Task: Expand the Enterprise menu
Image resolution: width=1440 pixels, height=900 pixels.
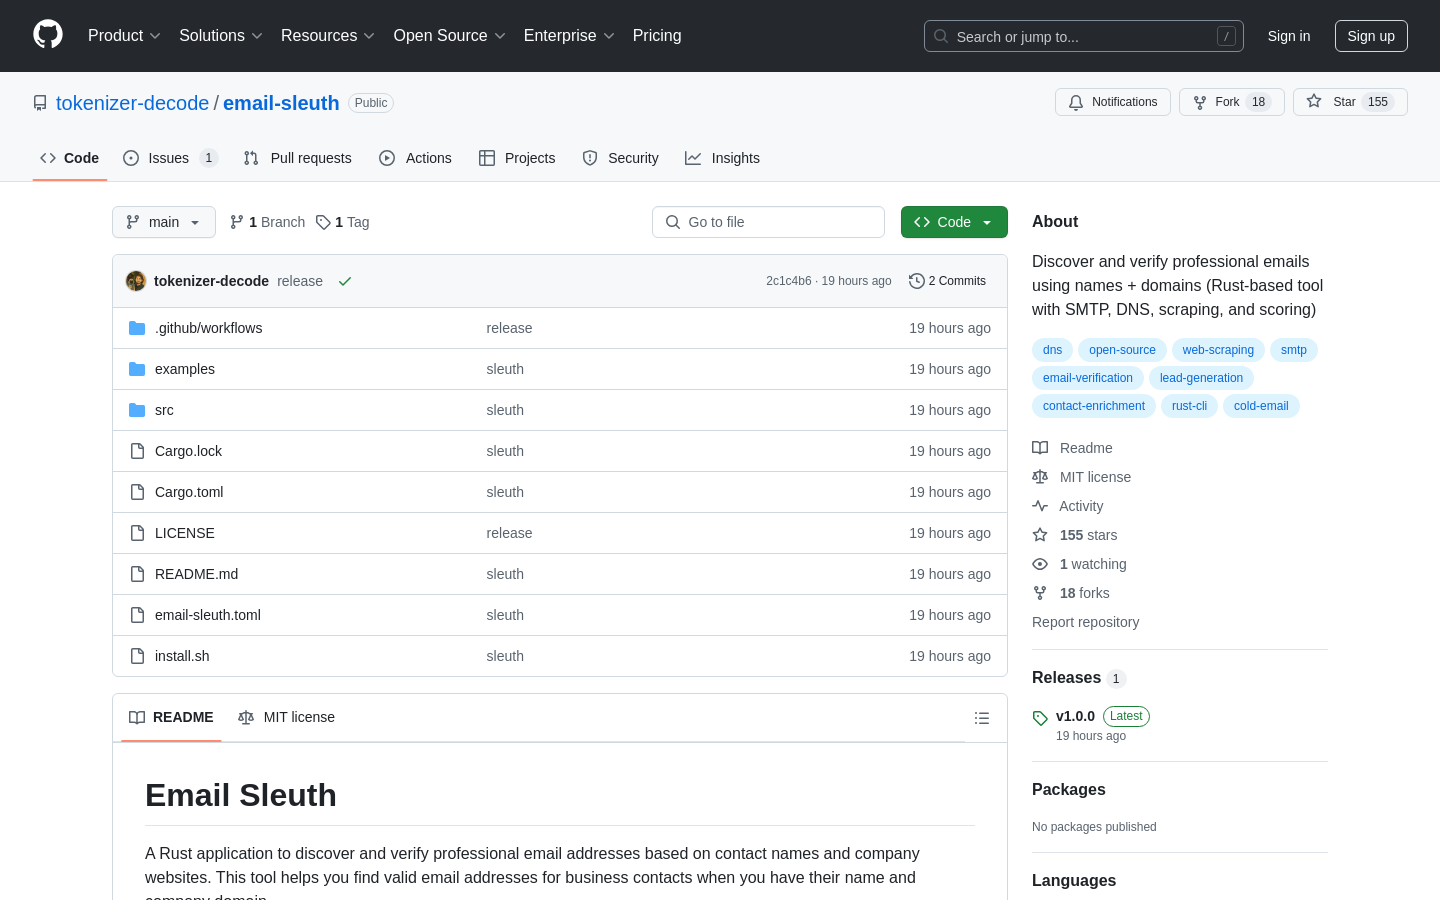Action: (x=569, y=36)
